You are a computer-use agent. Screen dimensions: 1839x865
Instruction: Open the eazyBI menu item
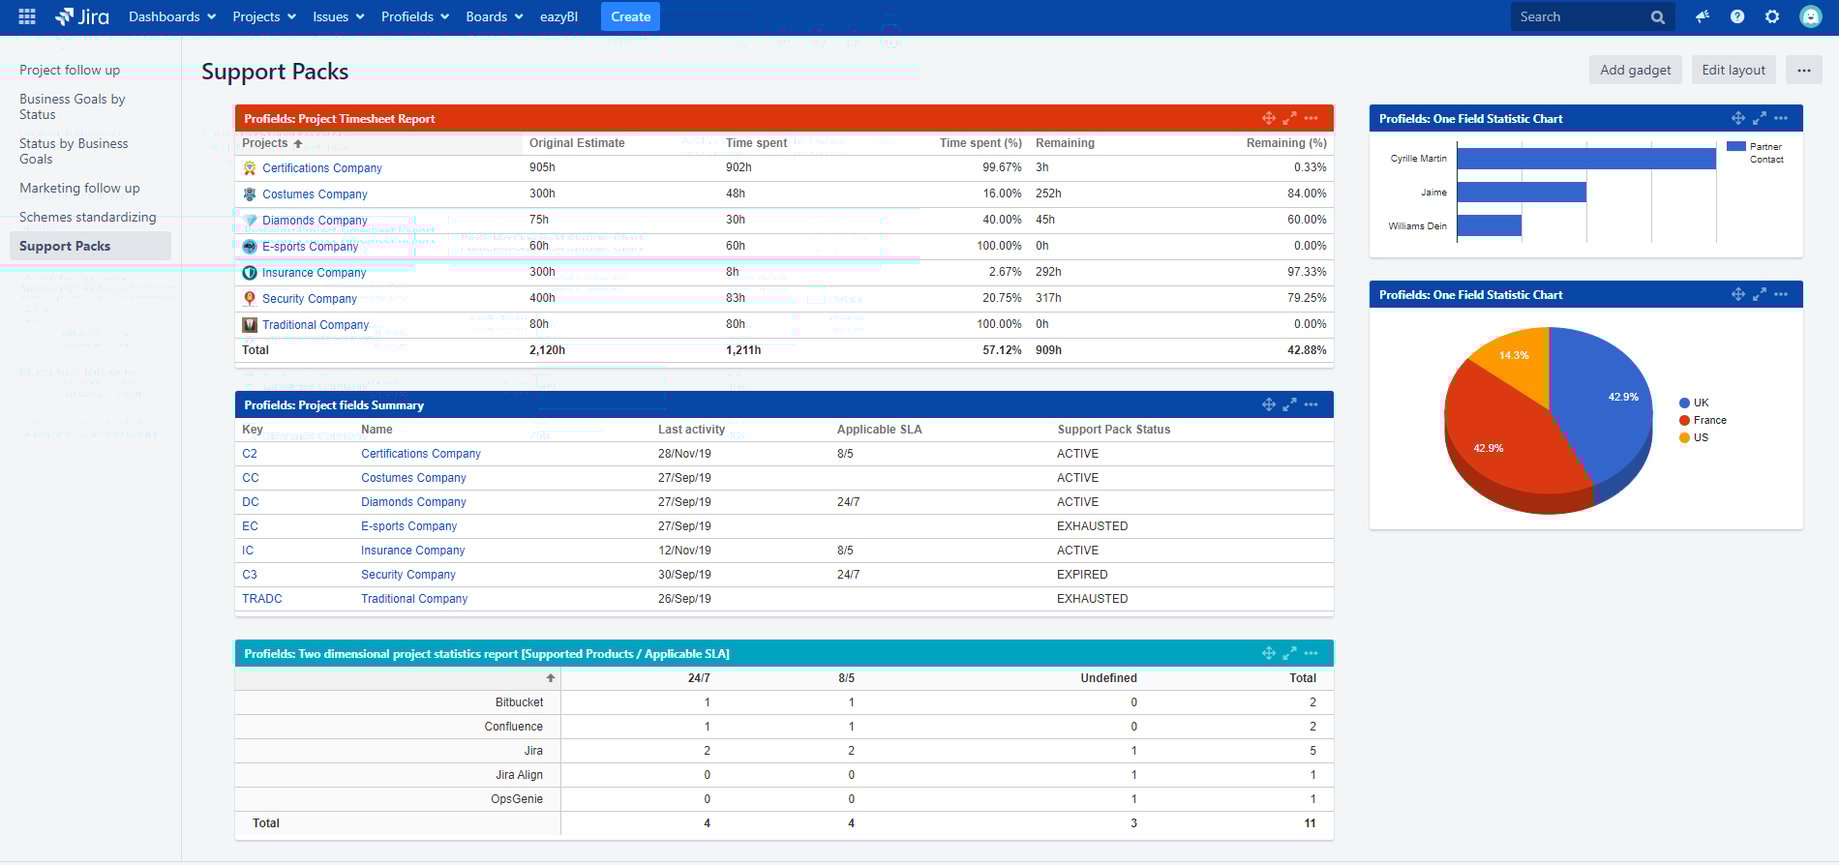point(559,16)
